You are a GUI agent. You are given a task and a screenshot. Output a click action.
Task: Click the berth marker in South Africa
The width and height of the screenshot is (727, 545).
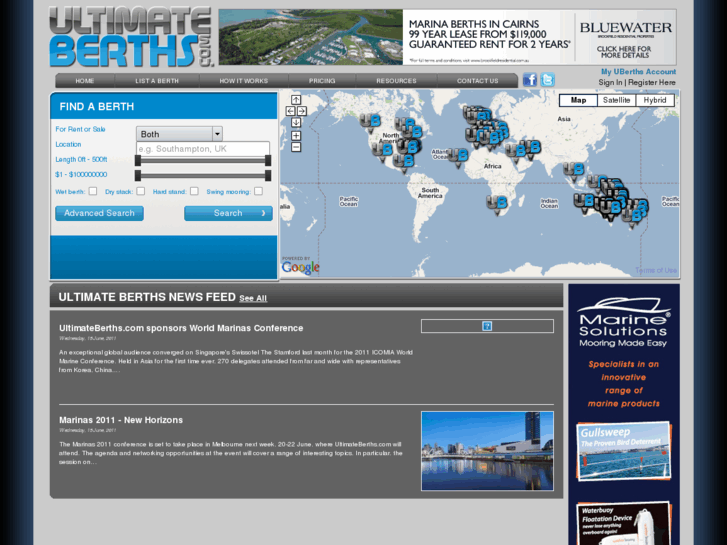[497, 205]
